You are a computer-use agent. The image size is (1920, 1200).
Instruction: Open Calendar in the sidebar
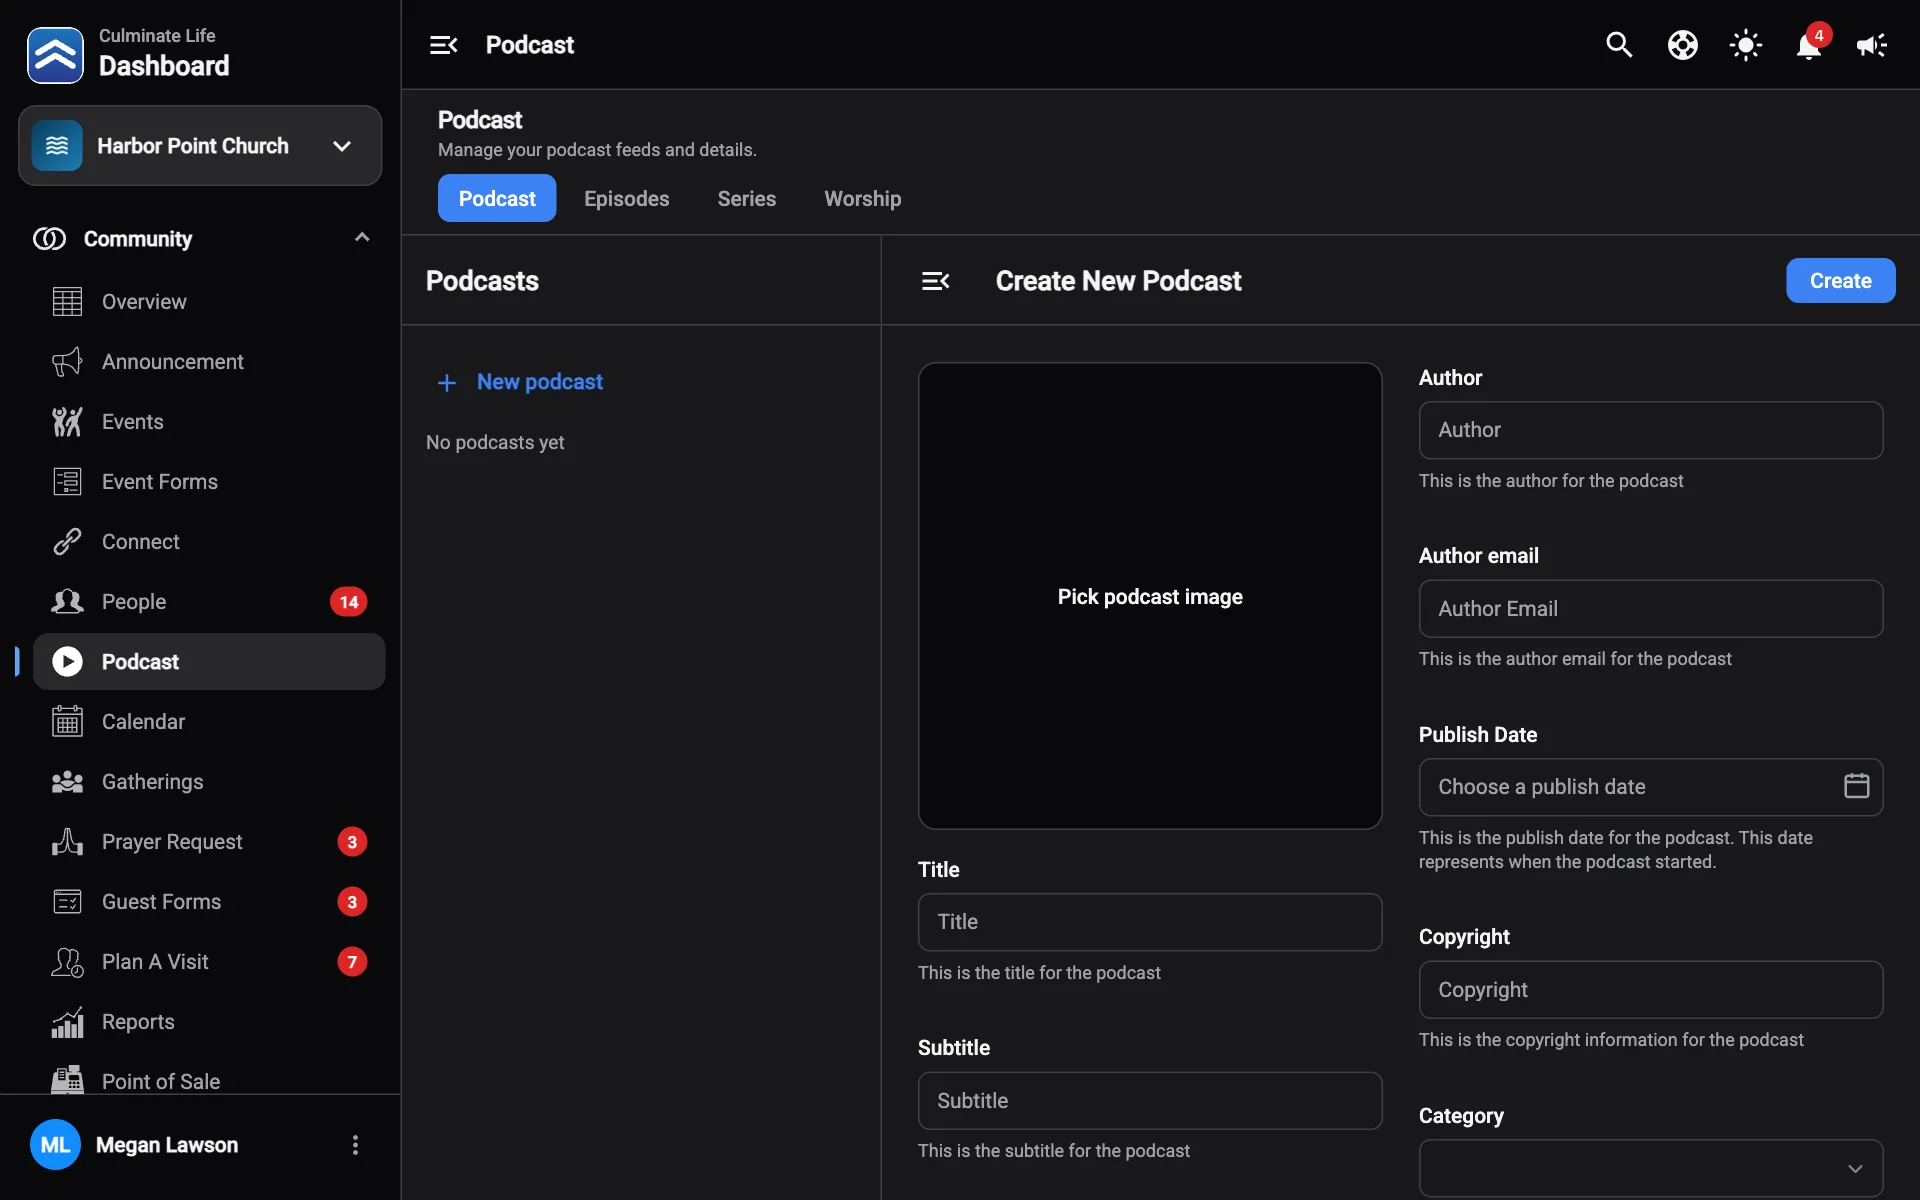click(x=209, y=722)
